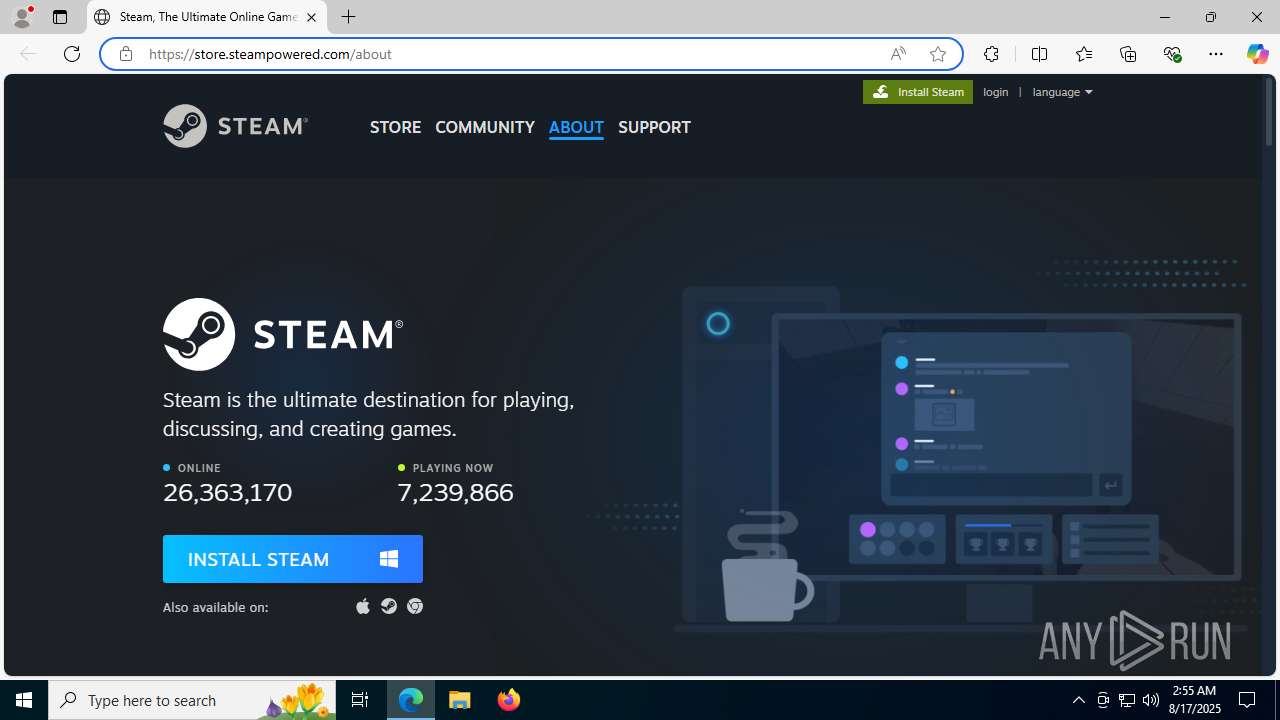Click the large Steam logo in the hero section
The image size is (1280, 720).
point(283,334)
